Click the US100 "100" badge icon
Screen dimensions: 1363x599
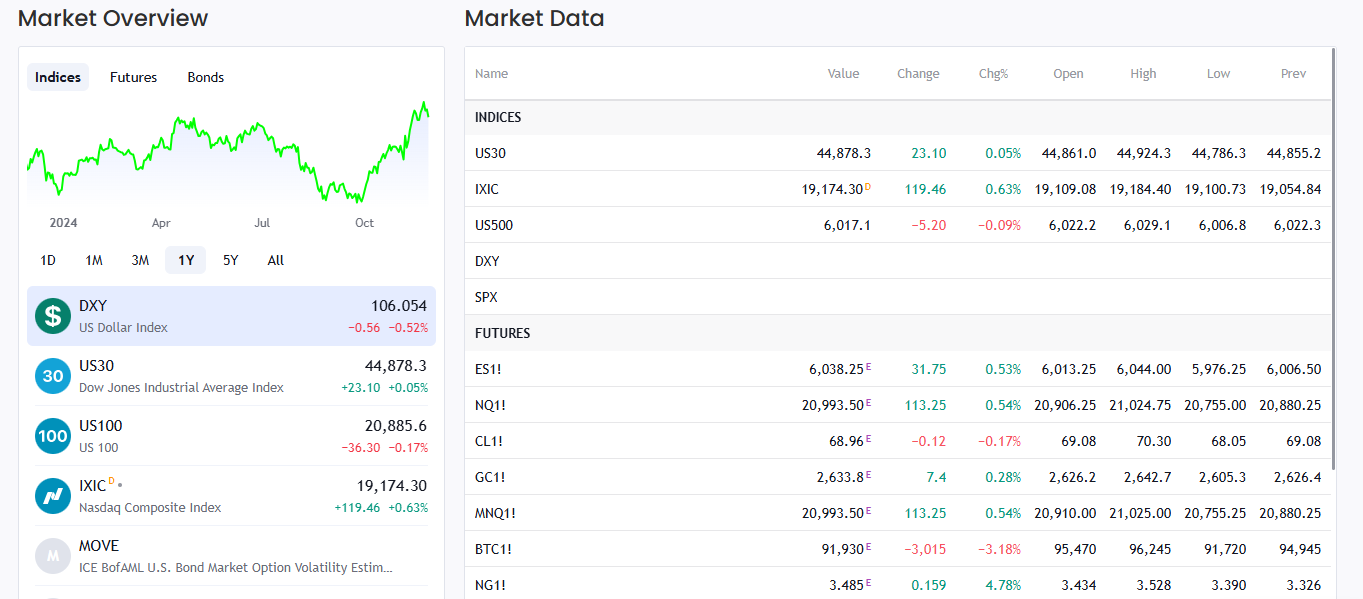pos(52,436)
